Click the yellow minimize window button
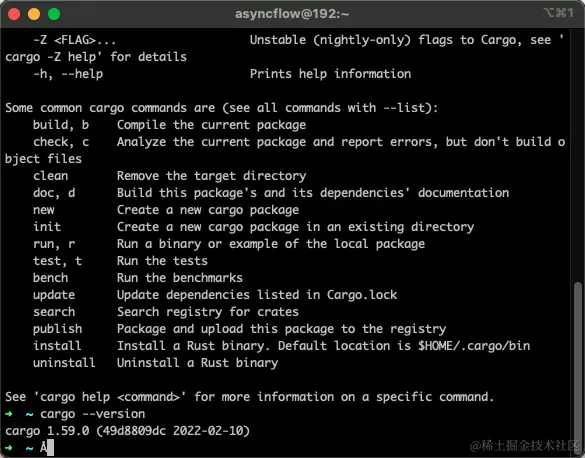This screenshot has width=585, height=458. point(34,14)
